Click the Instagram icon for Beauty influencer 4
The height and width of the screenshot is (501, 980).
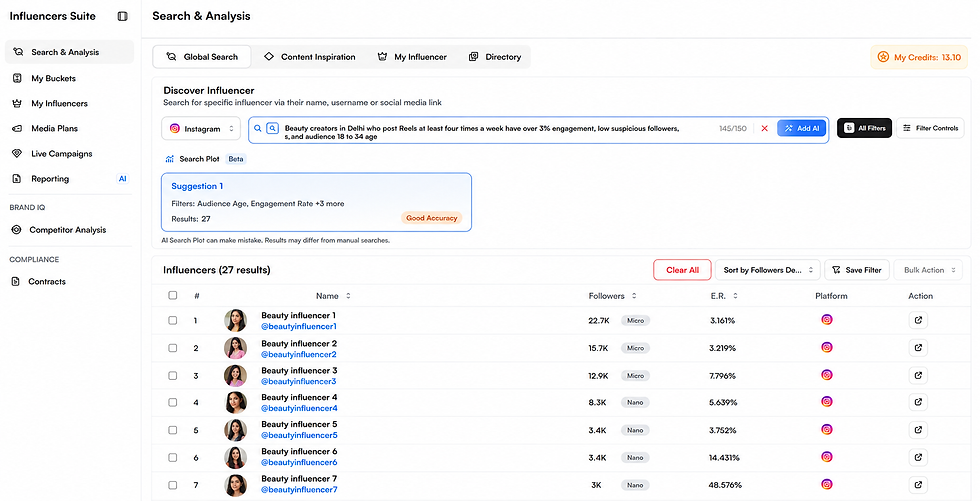point(827,402)
